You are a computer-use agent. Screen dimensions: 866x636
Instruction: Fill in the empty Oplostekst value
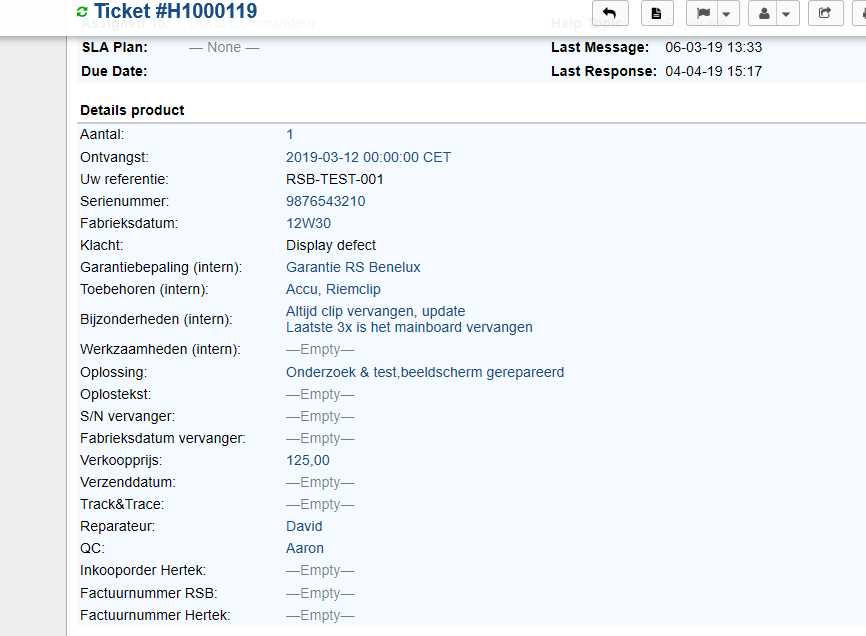click(x=320, y=395)
